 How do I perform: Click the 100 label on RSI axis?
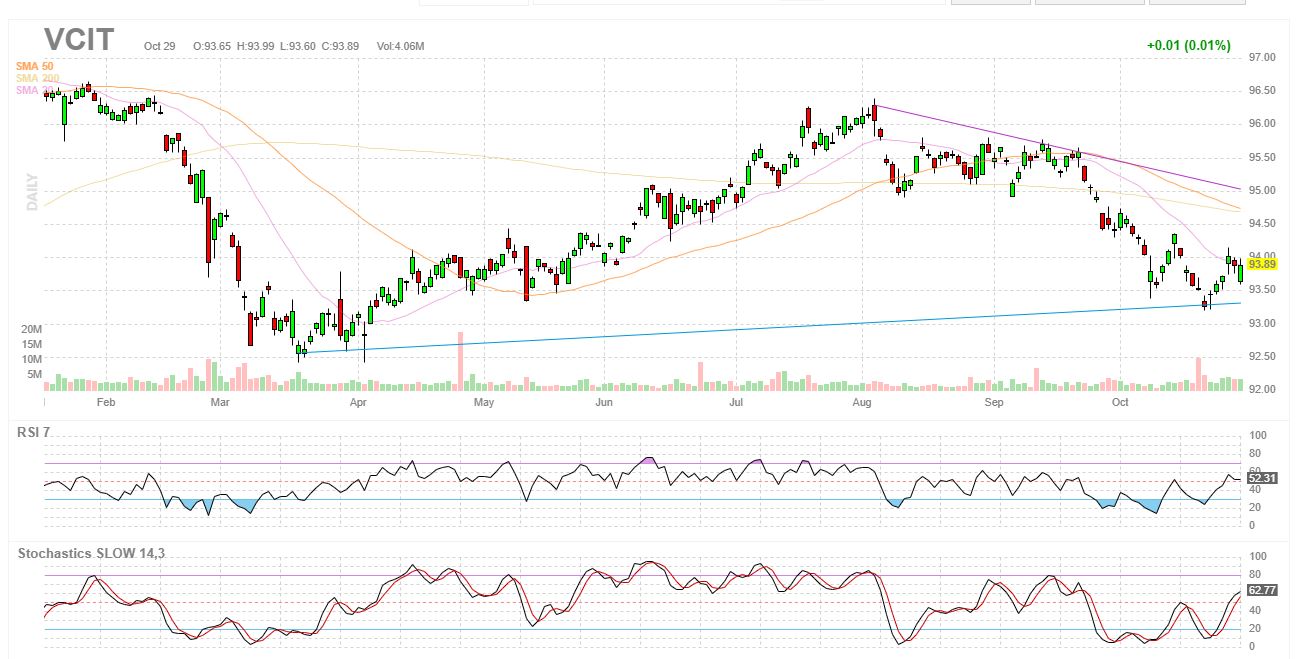tap(1257, 436)
